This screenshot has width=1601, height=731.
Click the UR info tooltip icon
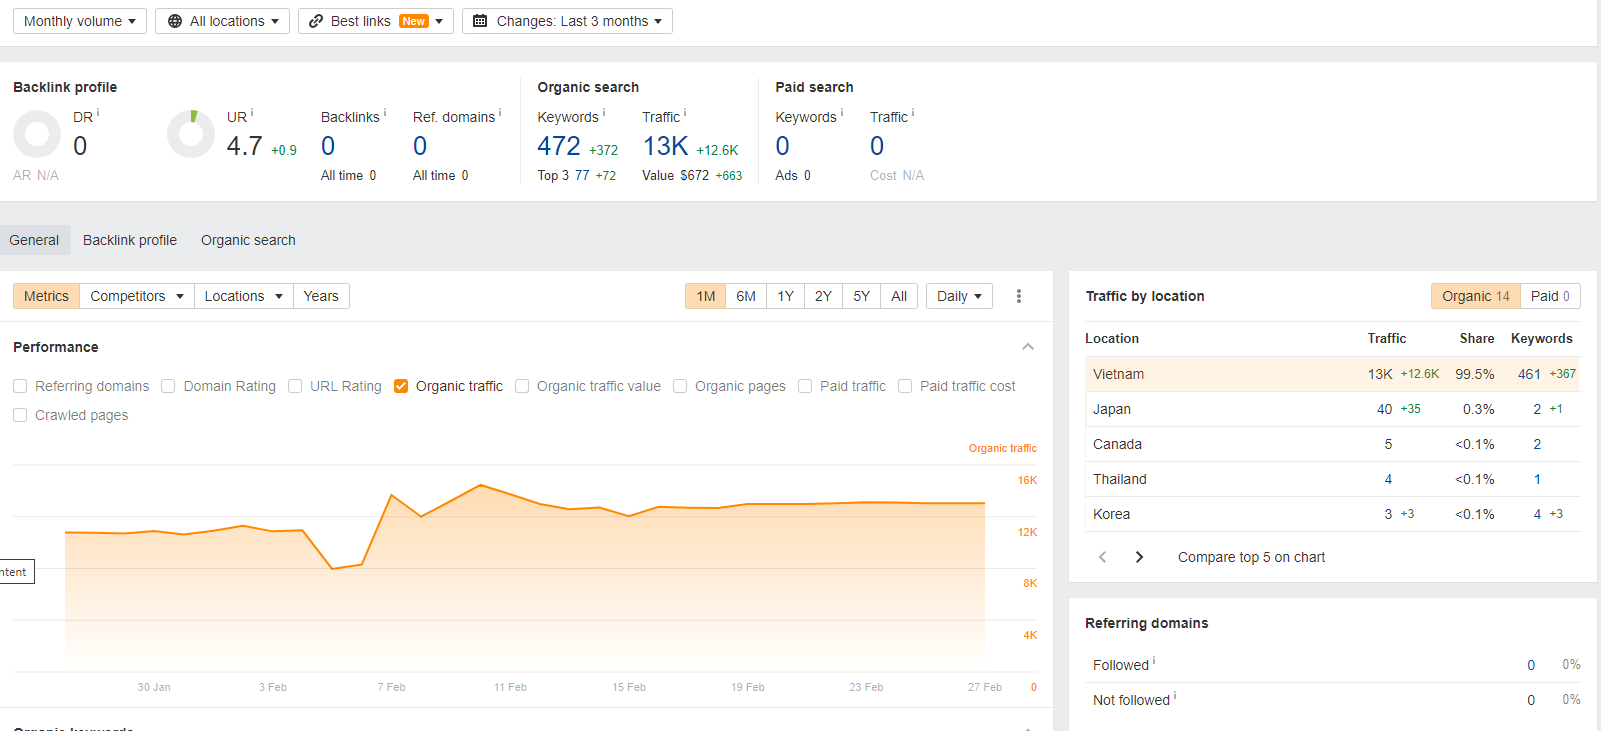[x=252, y=113]
